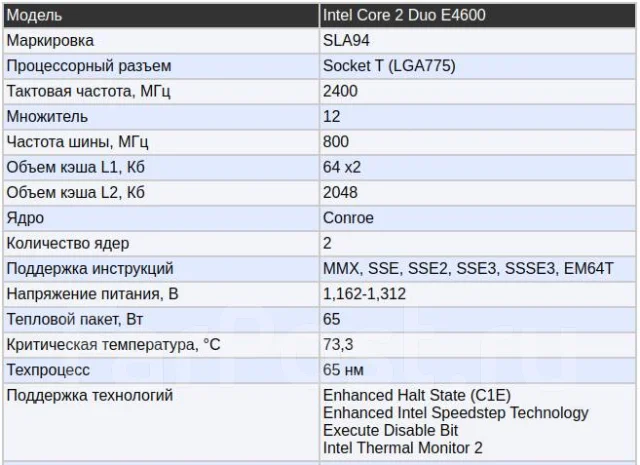Viewport: 640px width, 465px height.
Task: Click 'Тактовая частота, МГц' label
Action: (89, 91)
